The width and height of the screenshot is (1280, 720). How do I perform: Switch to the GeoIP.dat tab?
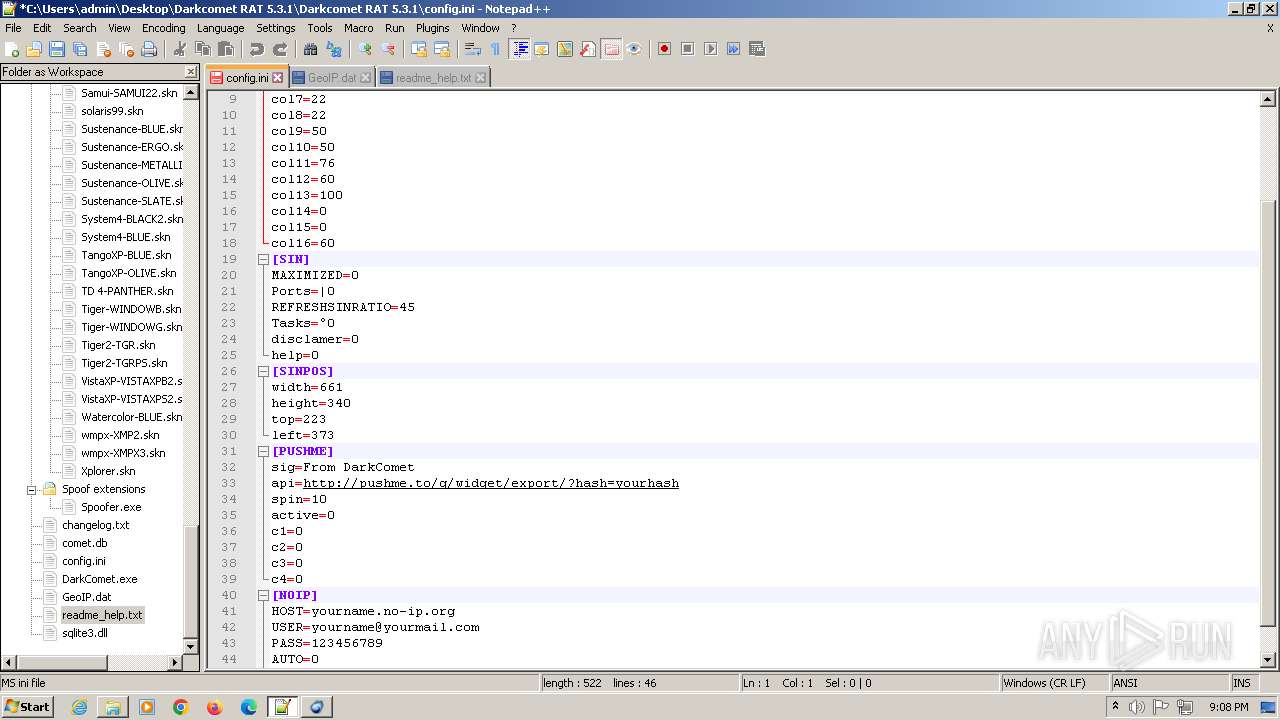tap(332, 77)
